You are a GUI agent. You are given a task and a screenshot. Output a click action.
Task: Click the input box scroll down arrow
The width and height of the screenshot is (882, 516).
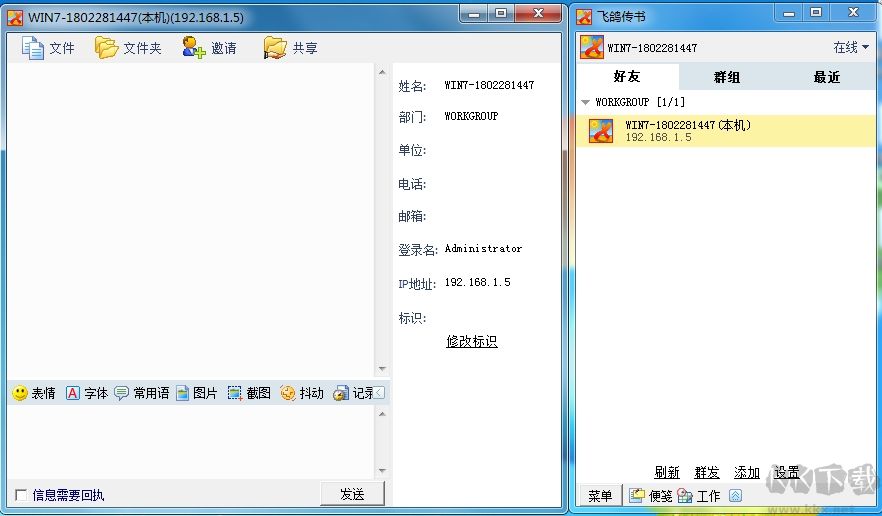point(382,470)
